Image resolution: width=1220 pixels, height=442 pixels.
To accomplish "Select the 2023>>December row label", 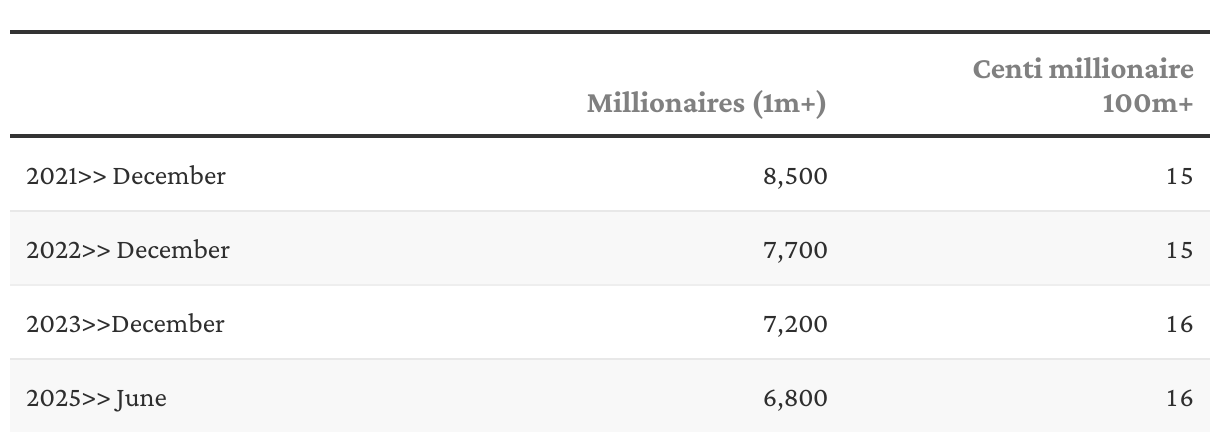I will coord(125,324).
